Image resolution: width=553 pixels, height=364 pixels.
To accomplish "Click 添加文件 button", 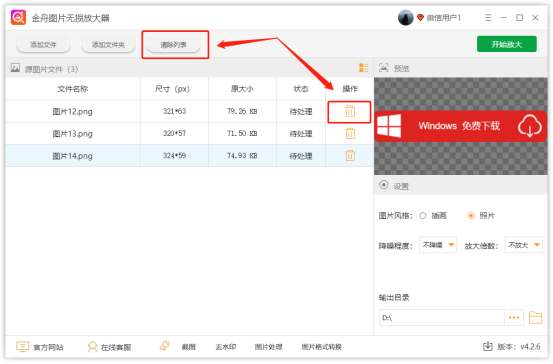I will pos(43,45).
